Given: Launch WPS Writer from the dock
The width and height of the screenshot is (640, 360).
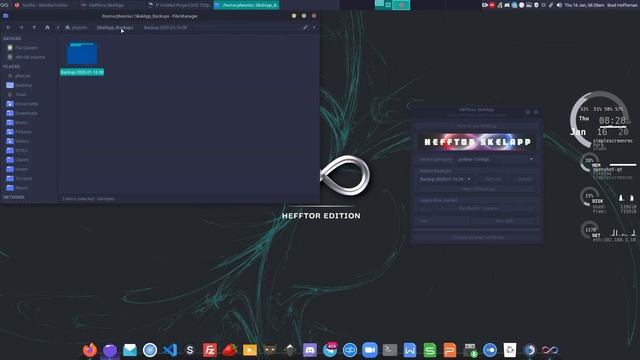Looking at the screenshot, I should click(410, 350).
